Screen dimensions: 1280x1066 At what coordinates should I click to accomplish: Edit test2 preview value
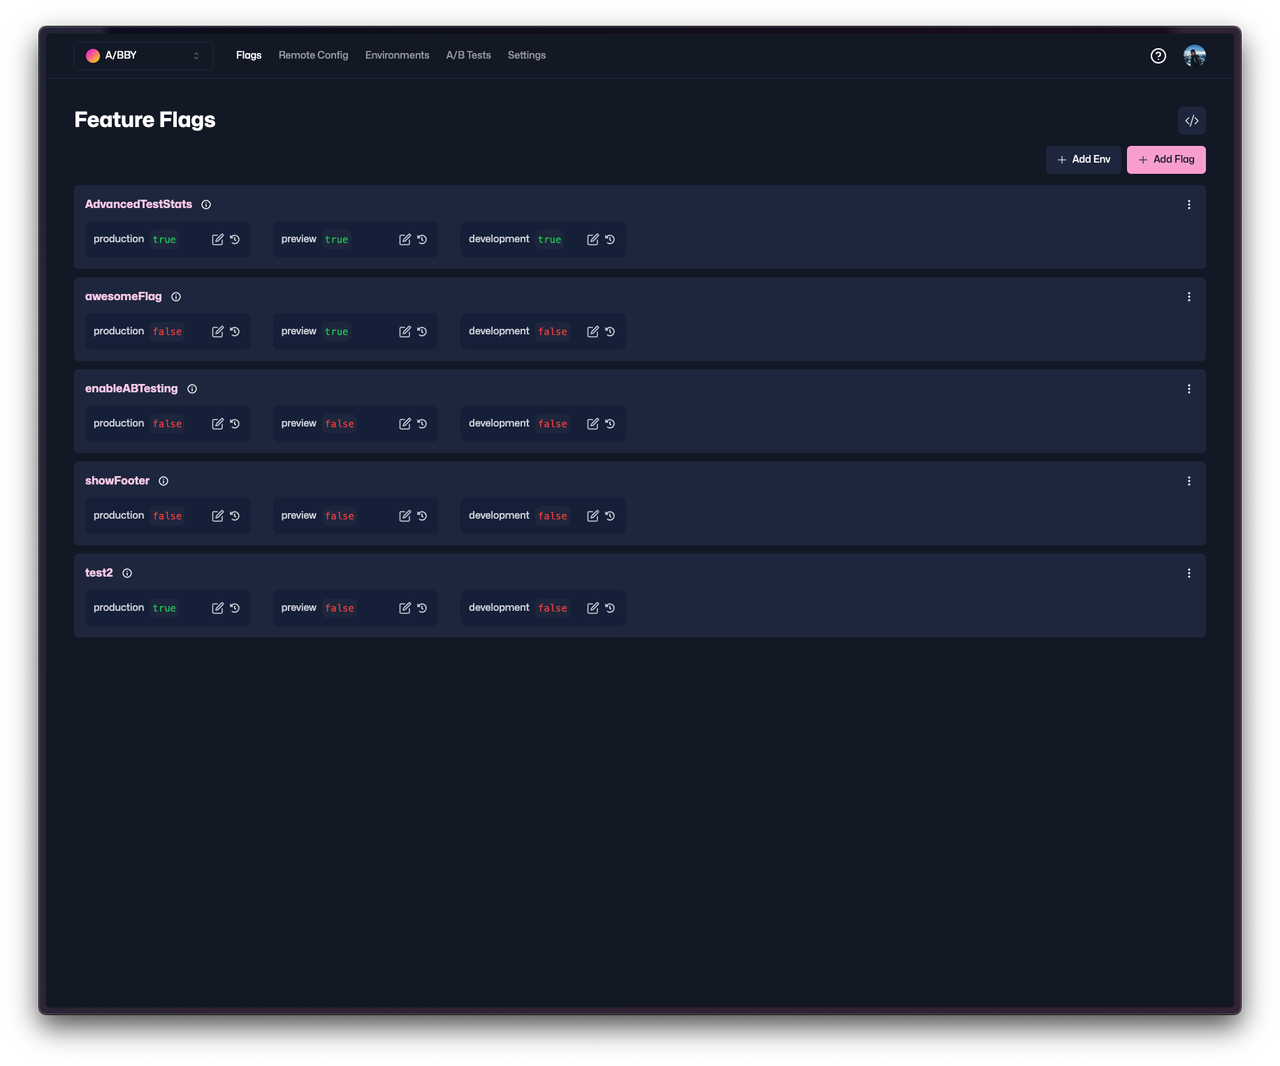tap(405, 608)
